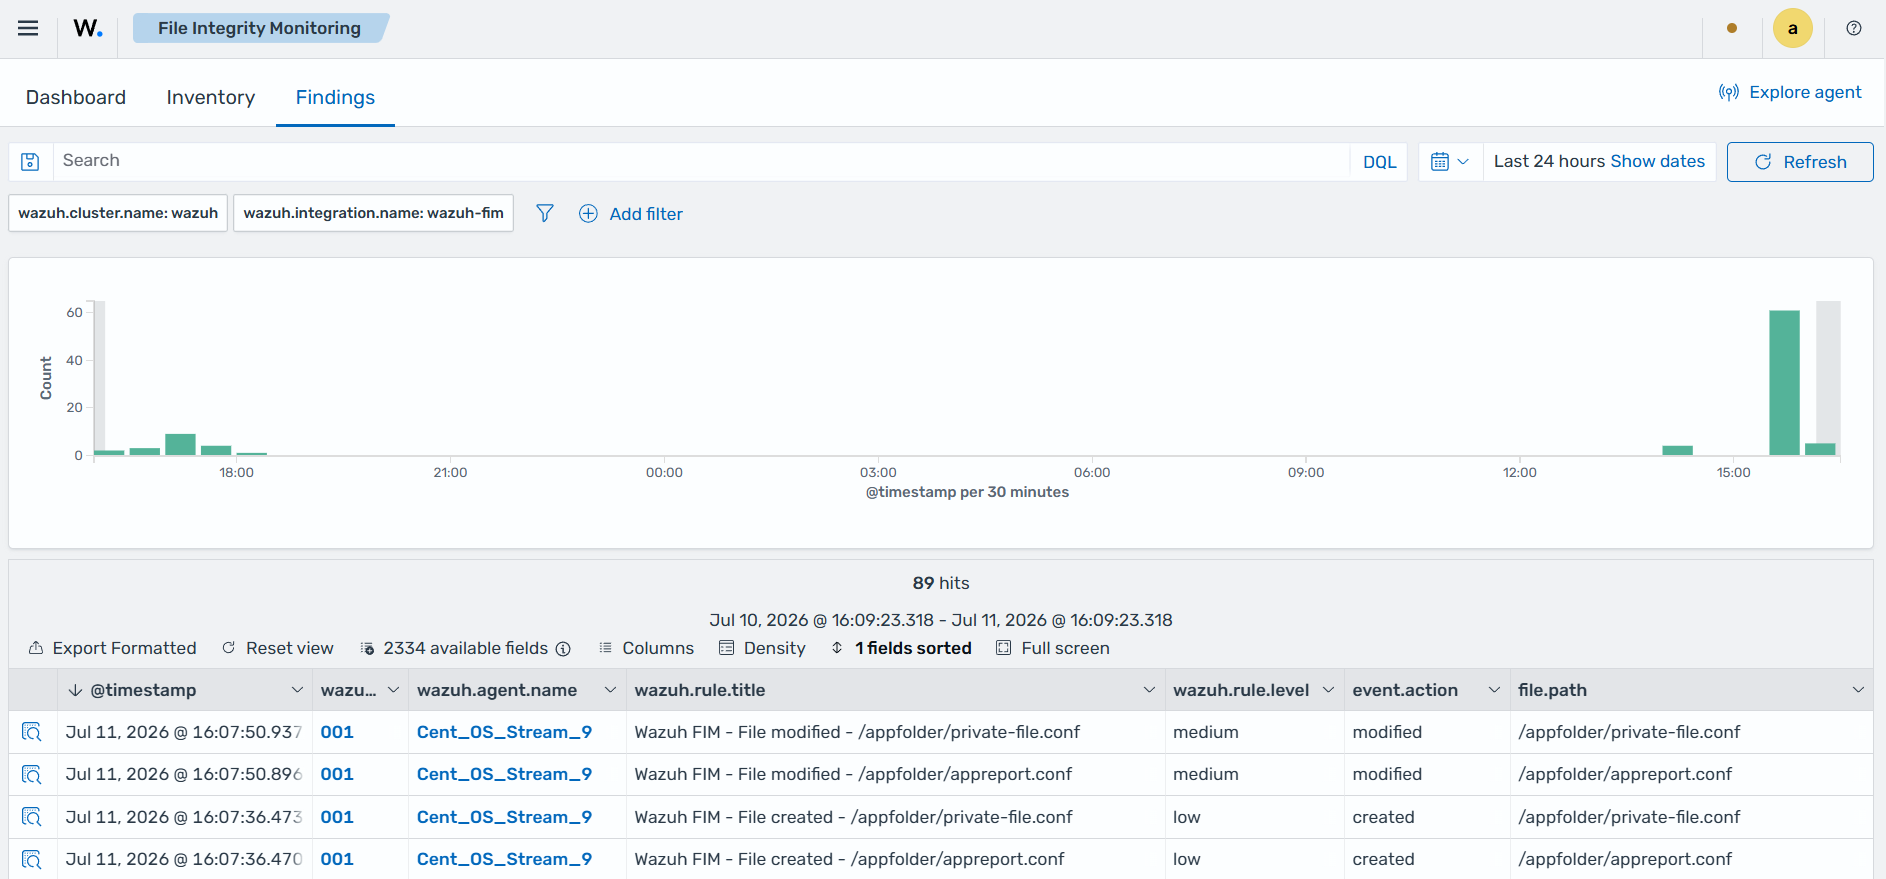The width and height of the screenshot is (1886, 879).
Task: Open agent 001 in 16:07:50.896 row
Action: tap(337, 774)
